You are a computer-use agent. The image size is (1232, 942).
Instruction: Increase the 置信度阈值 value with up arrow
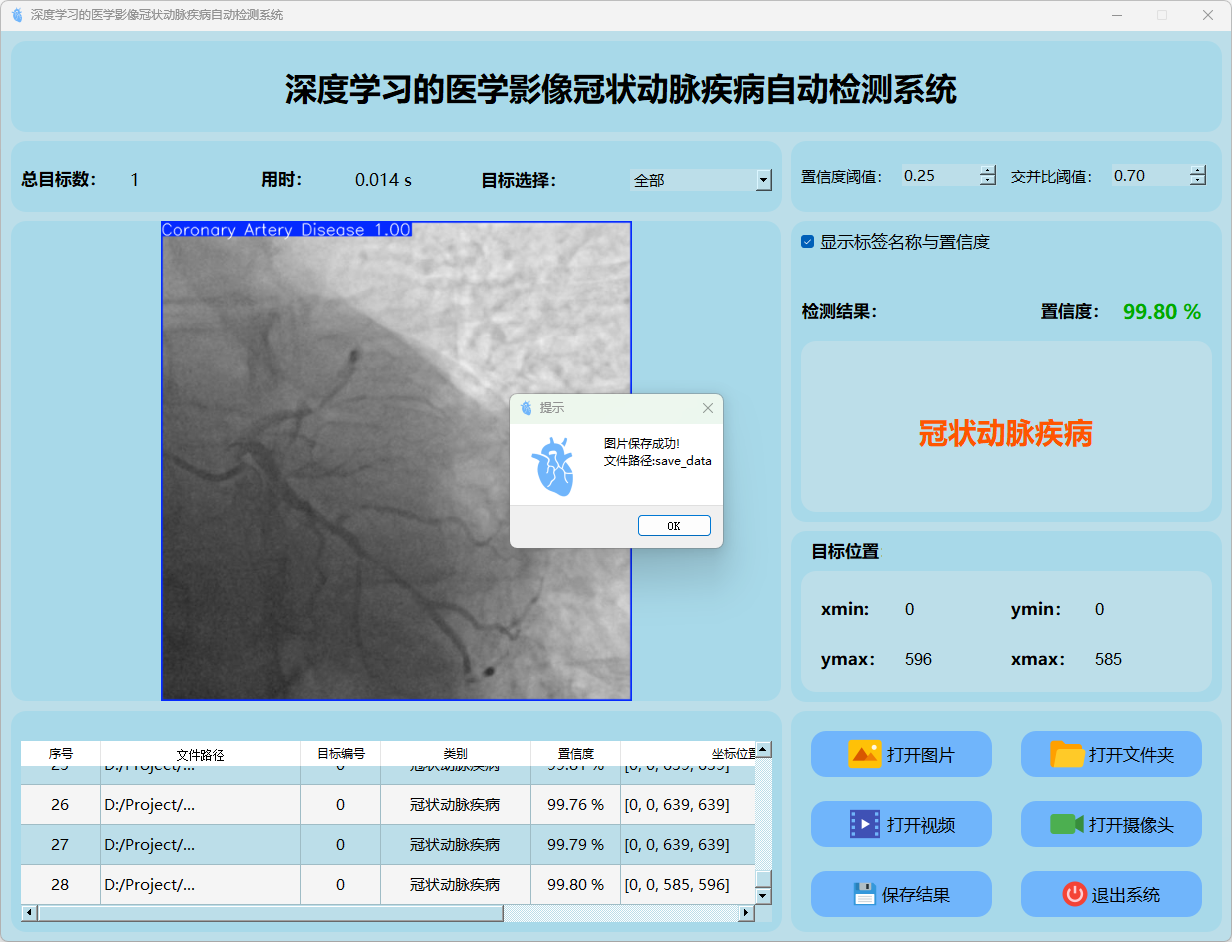tap(988, 170)
